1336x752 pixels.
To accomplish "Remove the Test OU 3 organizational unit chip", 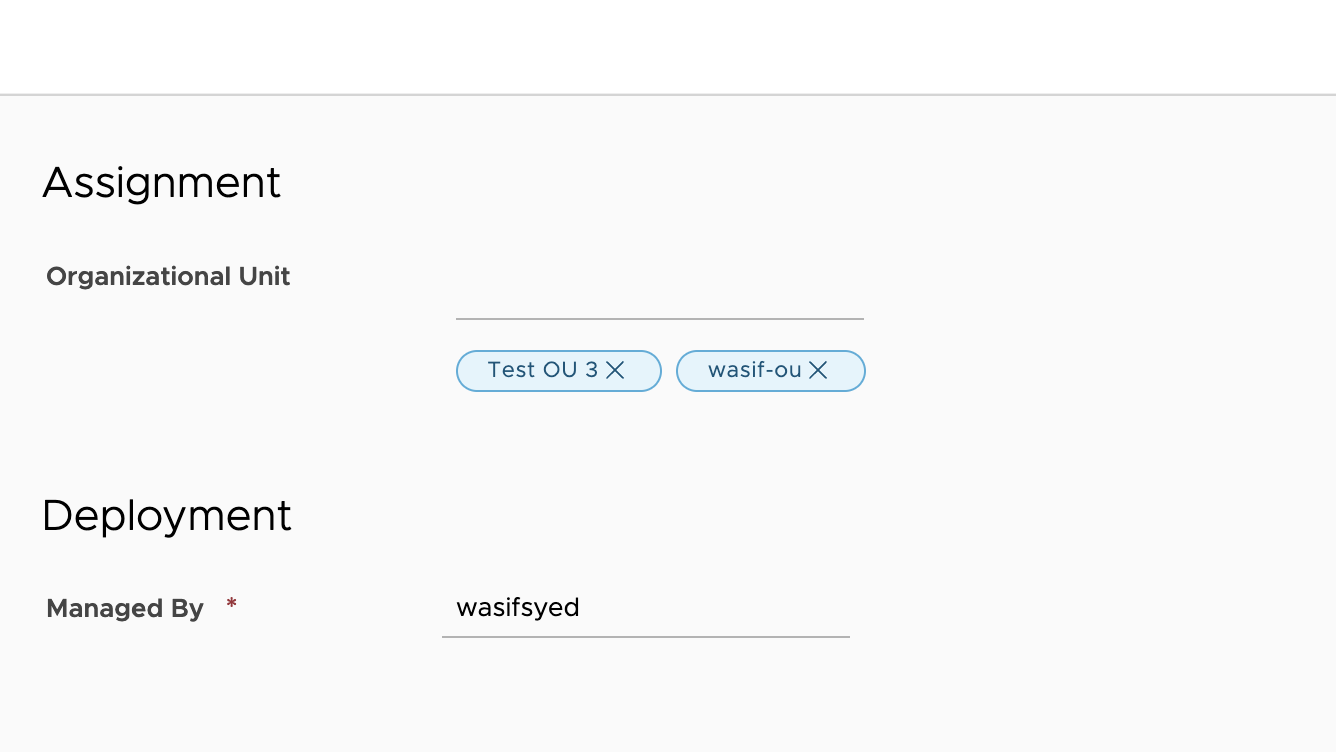I will 614,370.
